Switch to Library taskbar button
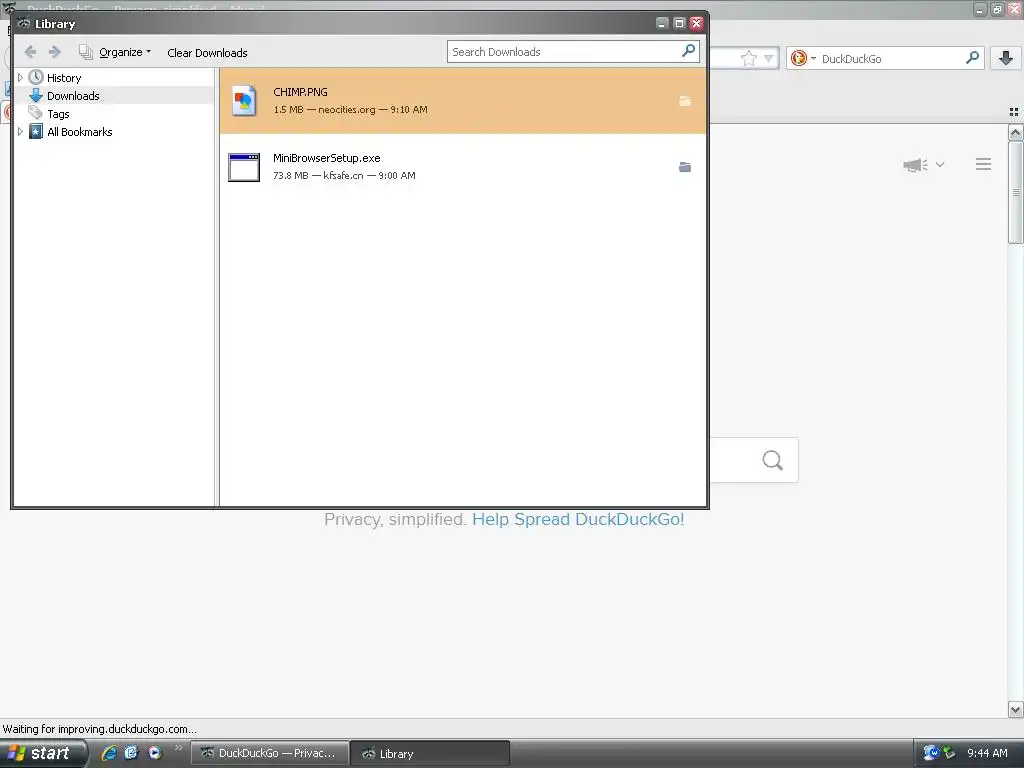Viewport: 1024px width, 768px height. coord(430,754)
